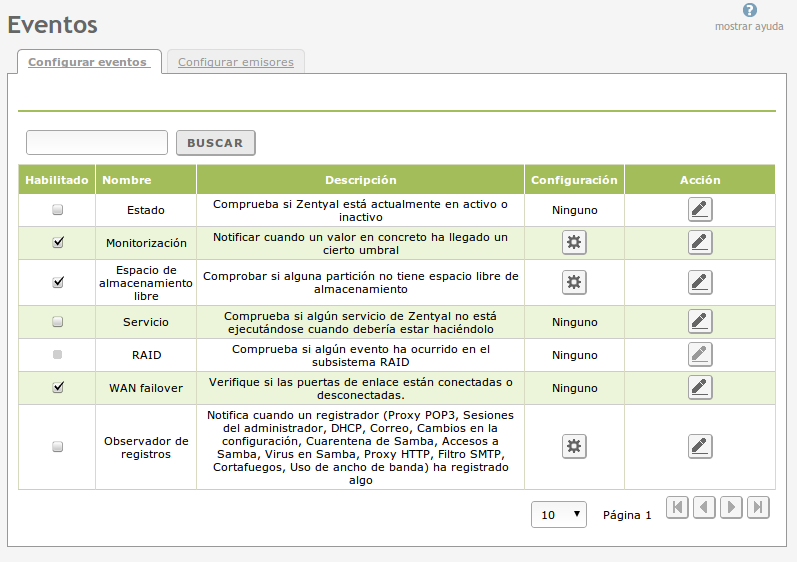
Task: Go to previous page of events
Action: click(x=704, y=507)
